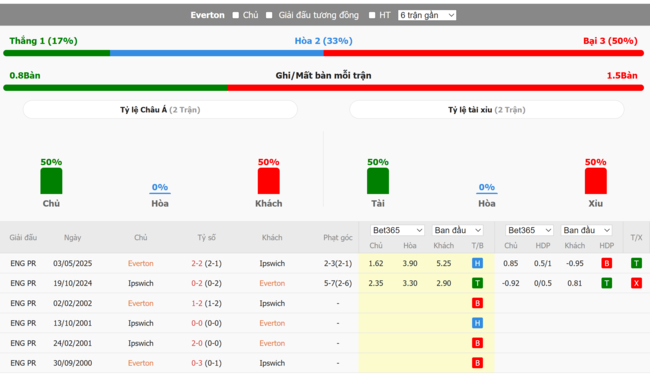Open the 2-2 (2-1) score link
The image size is (650, 379).
[206, 263]
